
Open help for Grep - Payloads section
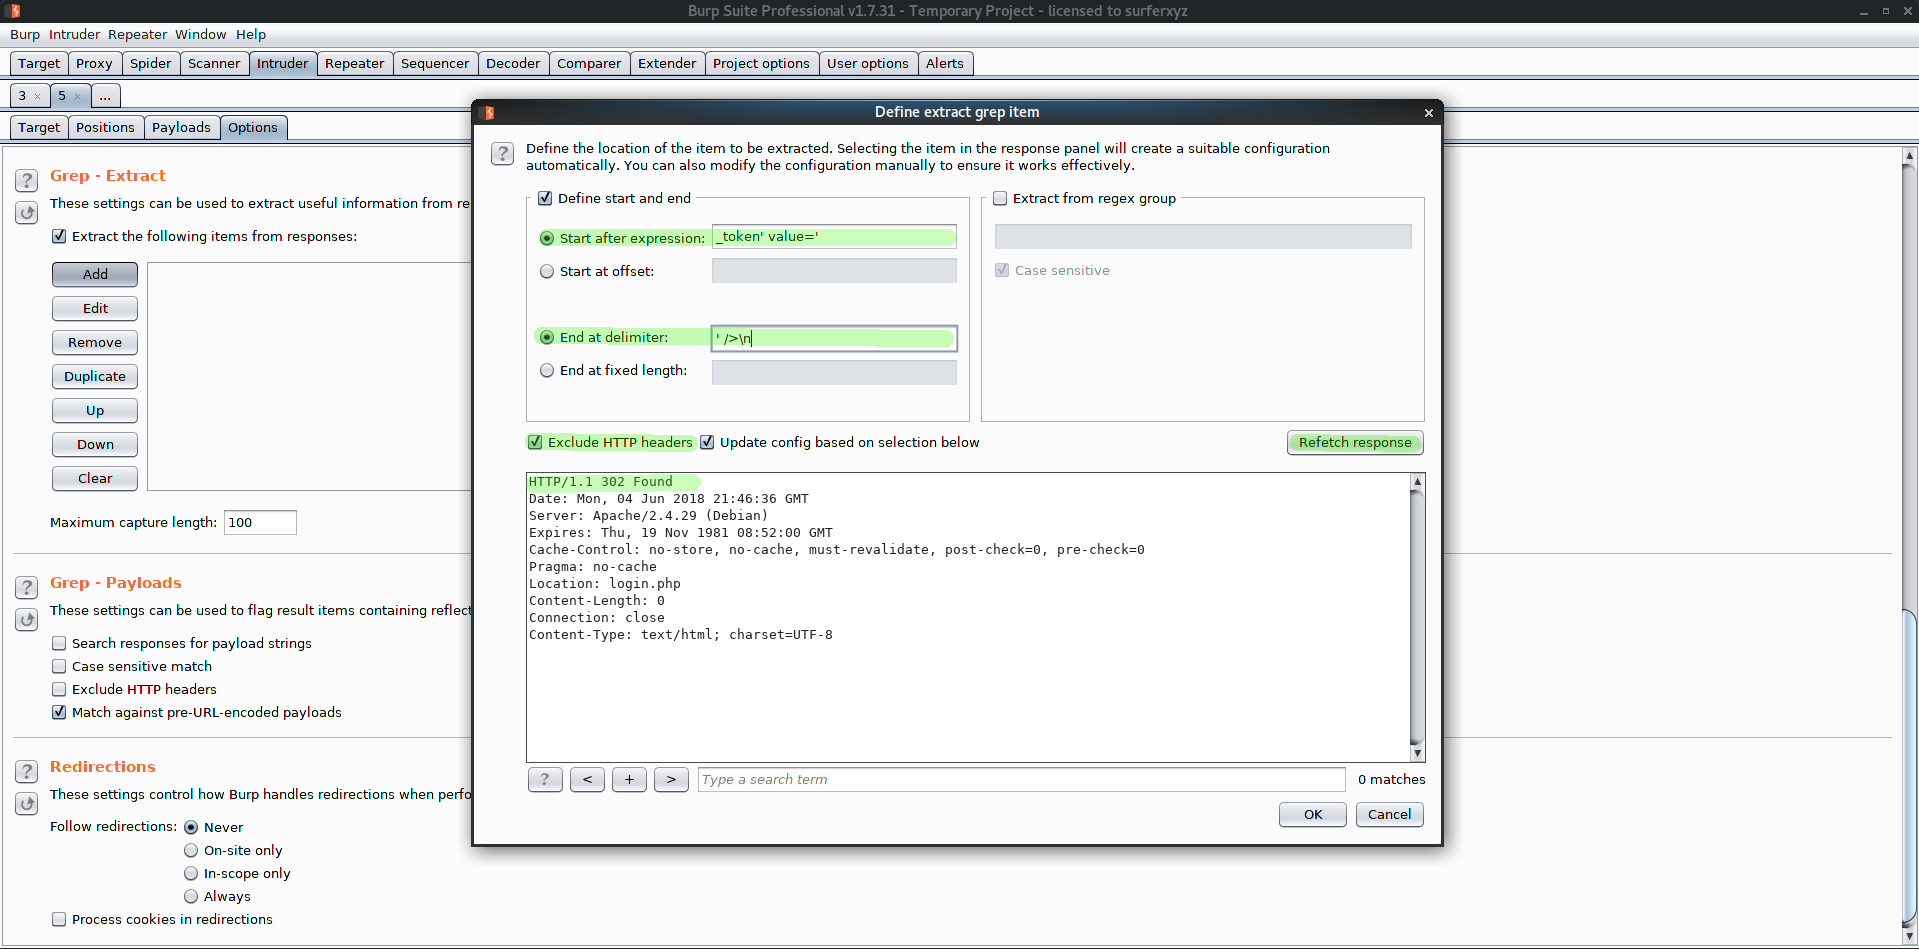[27, 588]
